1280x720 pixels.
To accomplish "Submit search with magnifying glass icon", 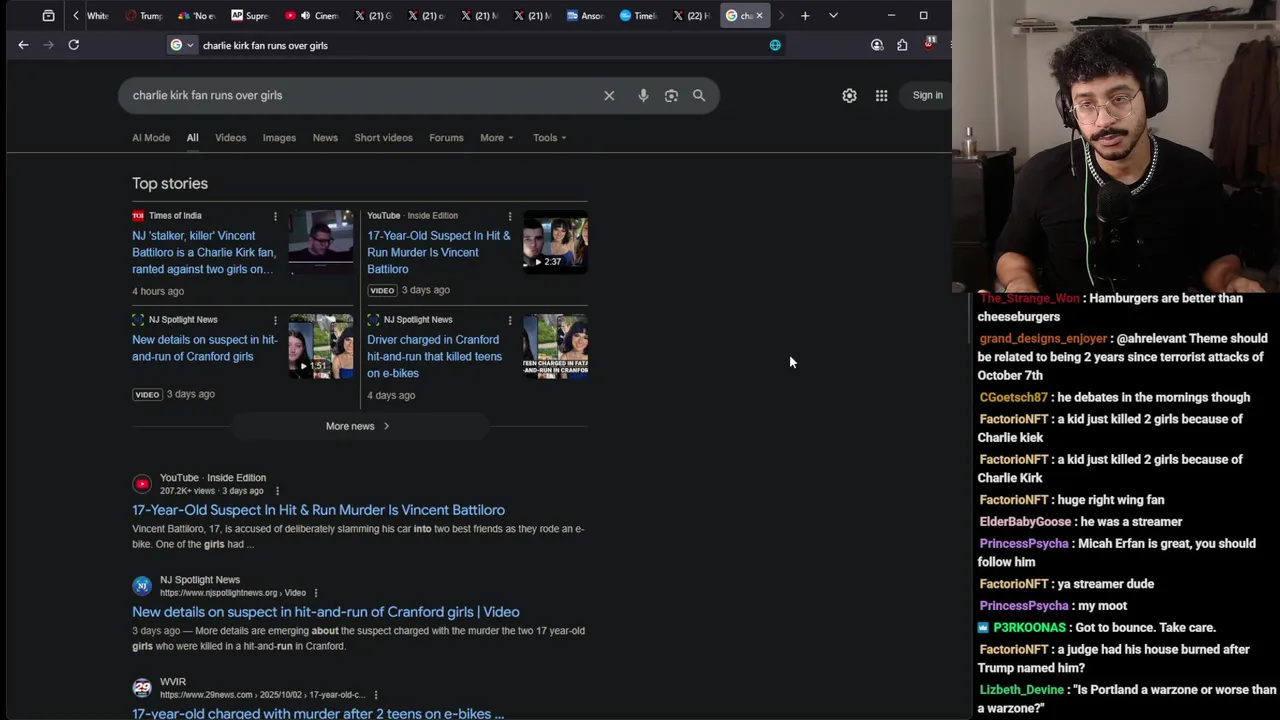I will [699, 96].
